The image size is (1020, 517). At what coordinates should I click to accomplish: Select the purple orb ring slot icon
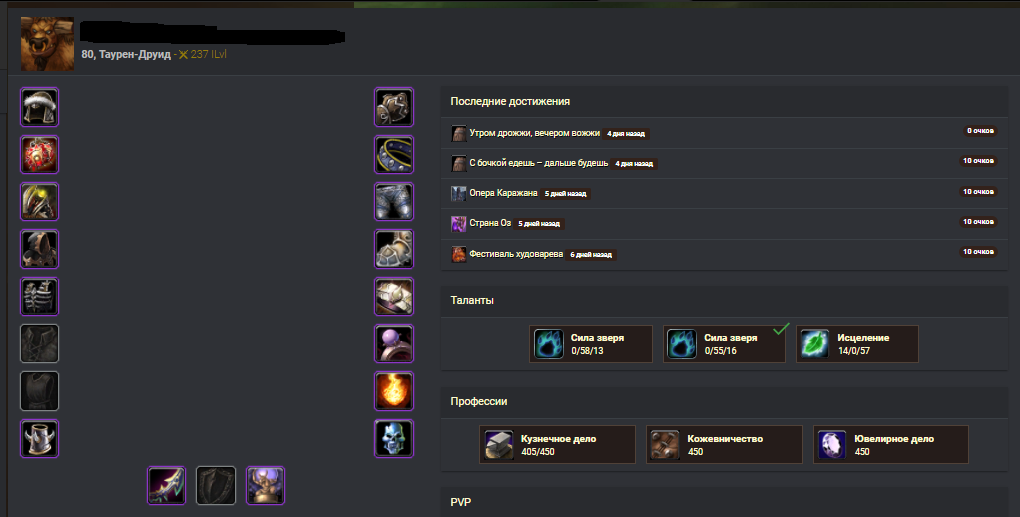click(394, 343)
